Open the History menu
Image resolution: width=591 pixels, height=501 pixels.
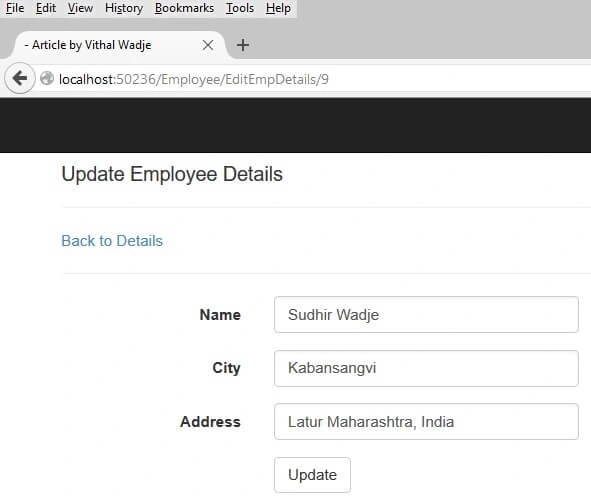(x=124, y=8)
